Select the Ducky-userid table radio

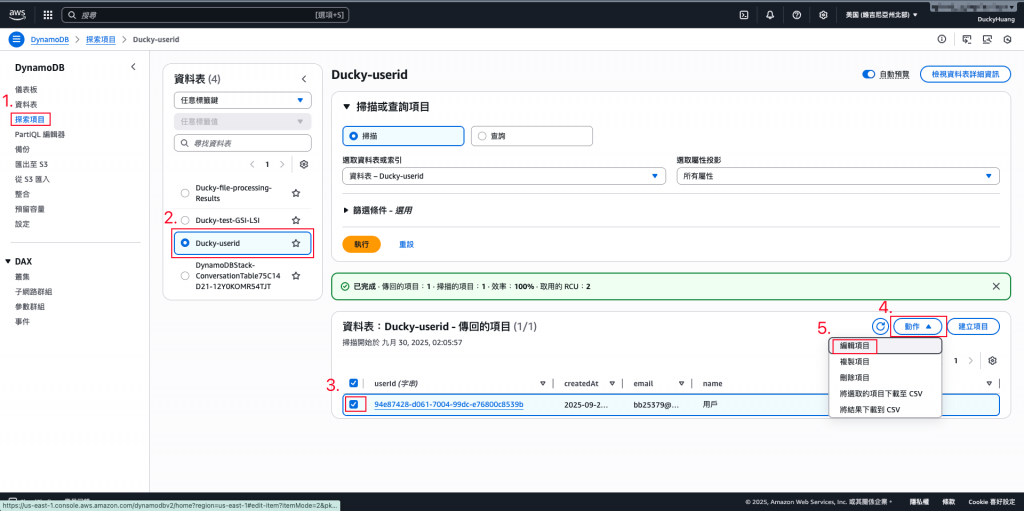tap(185, 243)
